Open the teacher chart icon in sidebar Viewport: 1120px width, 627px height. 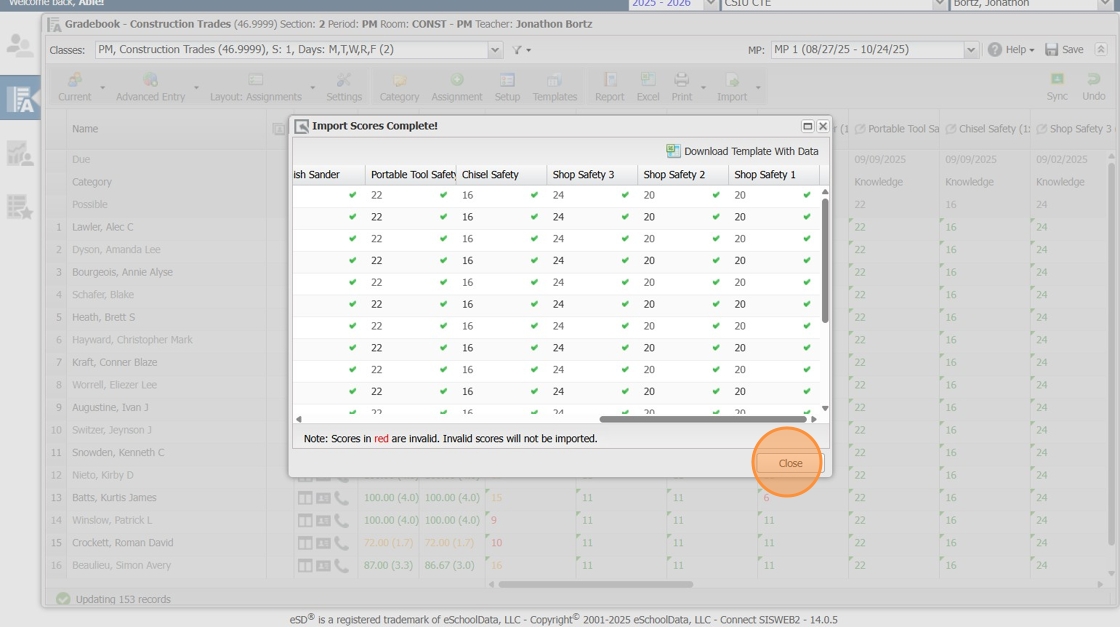(x=19, y=154)
